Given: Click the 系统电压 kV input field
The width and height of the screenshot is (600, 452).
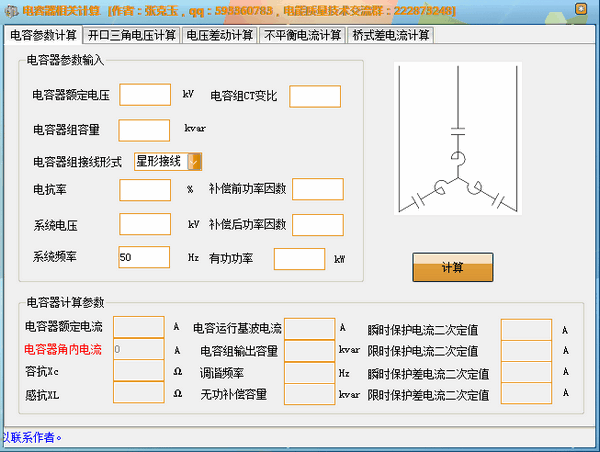Looking at the screenshot, I should pyautogui.click(x=145, y=224).
